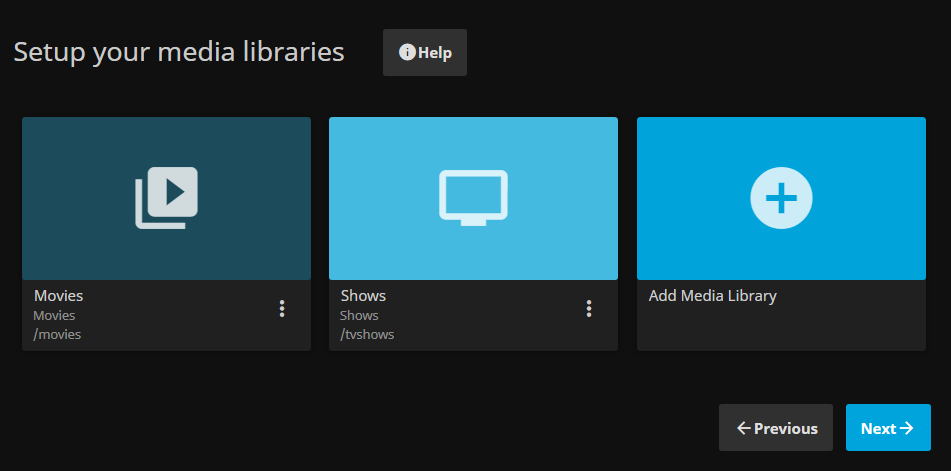Screen dimensions: 951x471
Task: Click the right arrow icon on Next
Action: click(907, 428)
